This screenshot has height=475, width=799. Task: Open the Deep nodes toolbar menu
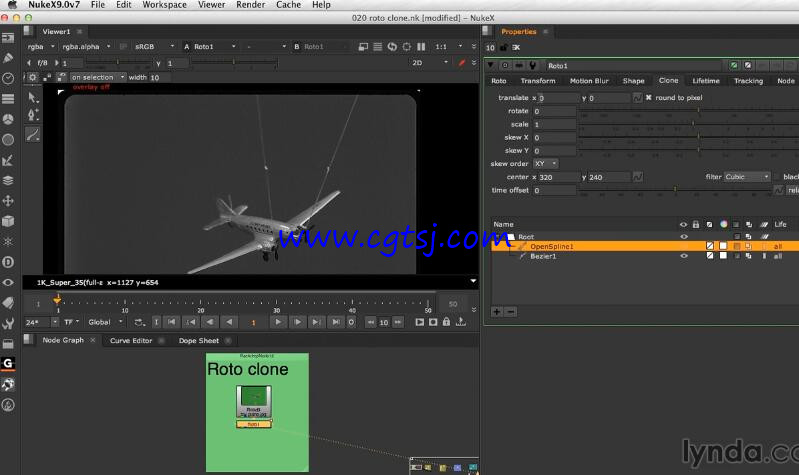point(8,262)
